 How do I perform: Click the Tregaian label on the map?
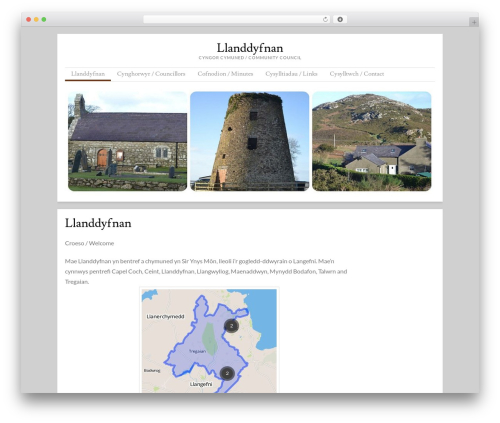[x=197, y=351]
